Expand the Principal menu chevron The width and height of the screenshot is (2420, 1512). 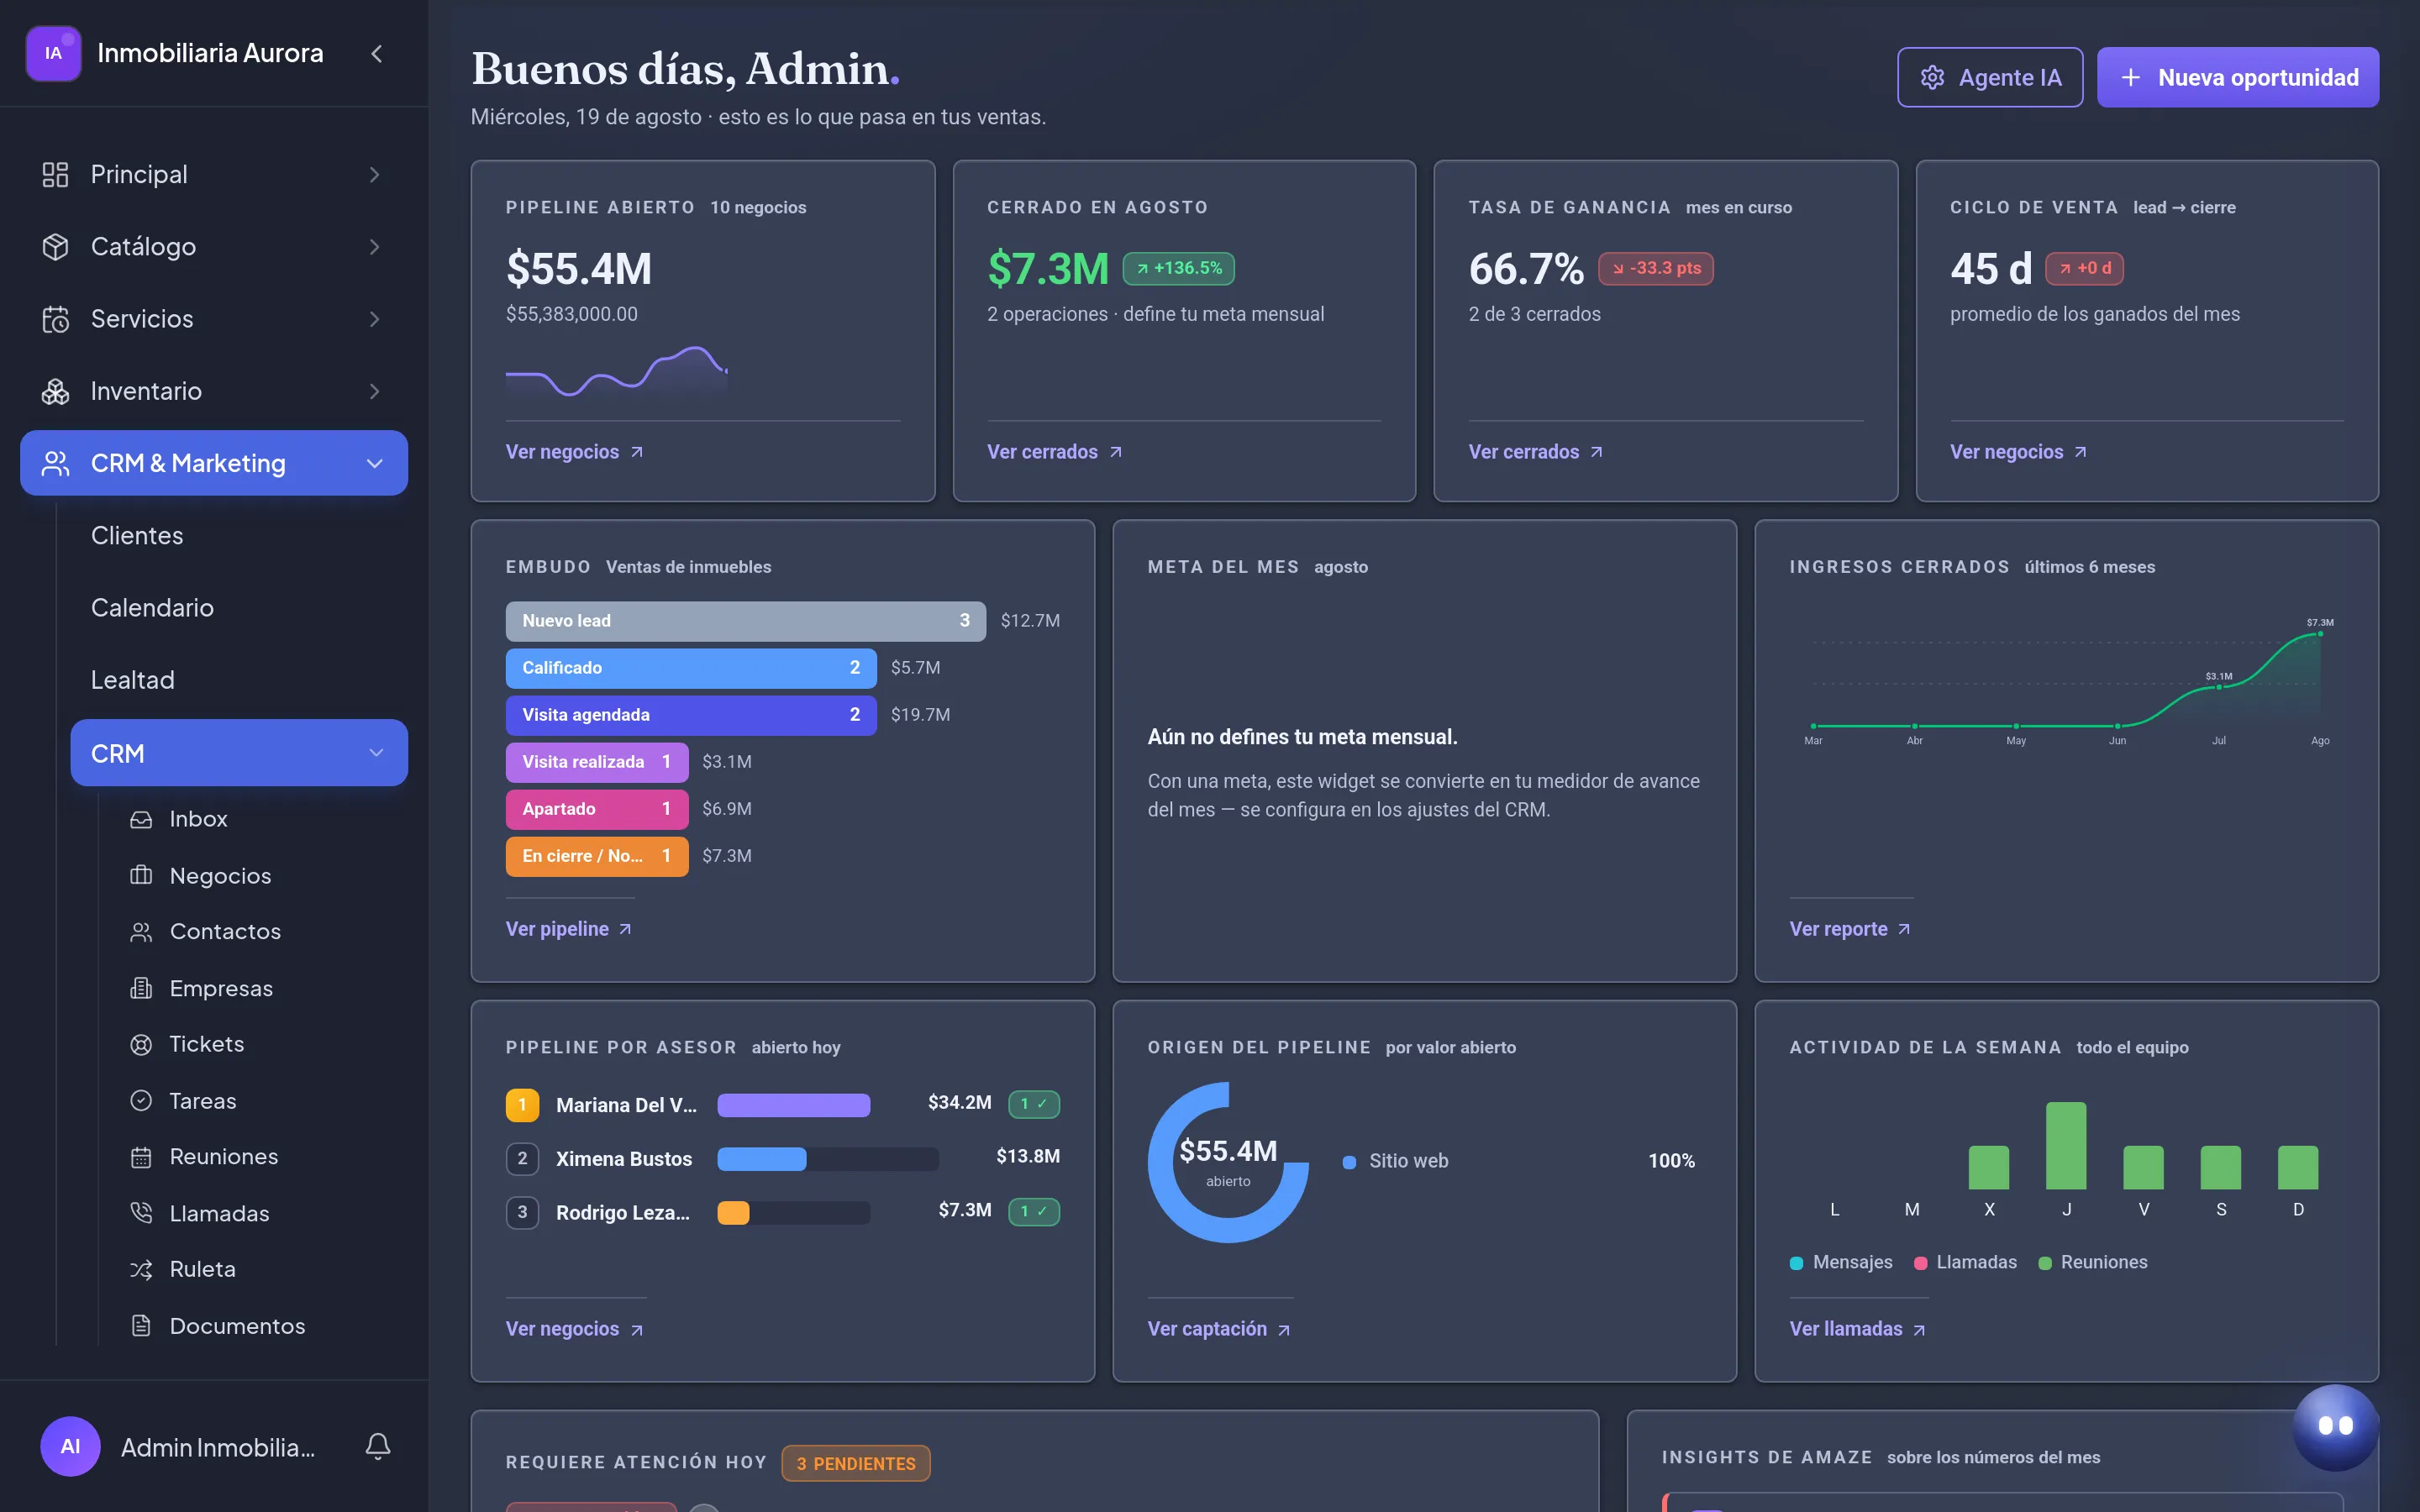coord(374,175)
